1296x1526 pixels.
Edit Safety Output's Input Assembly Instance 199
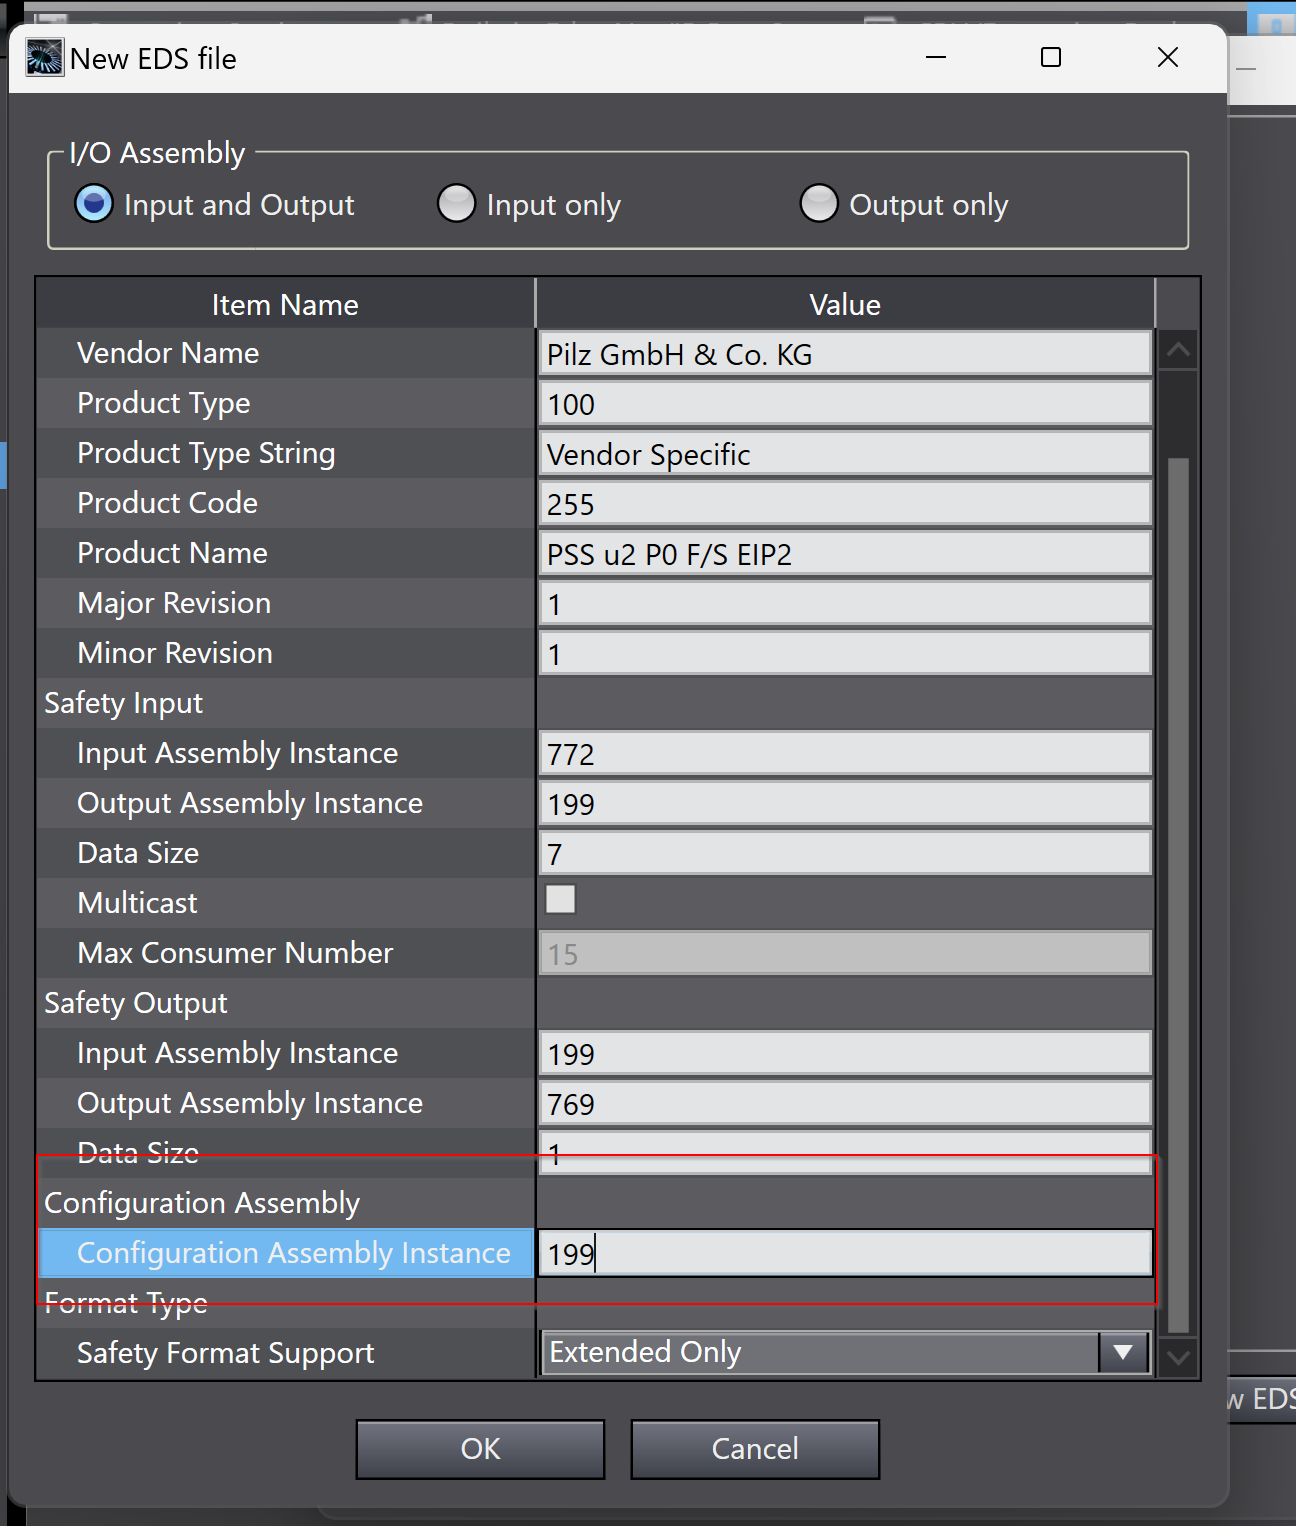[x=845, y=1054]
